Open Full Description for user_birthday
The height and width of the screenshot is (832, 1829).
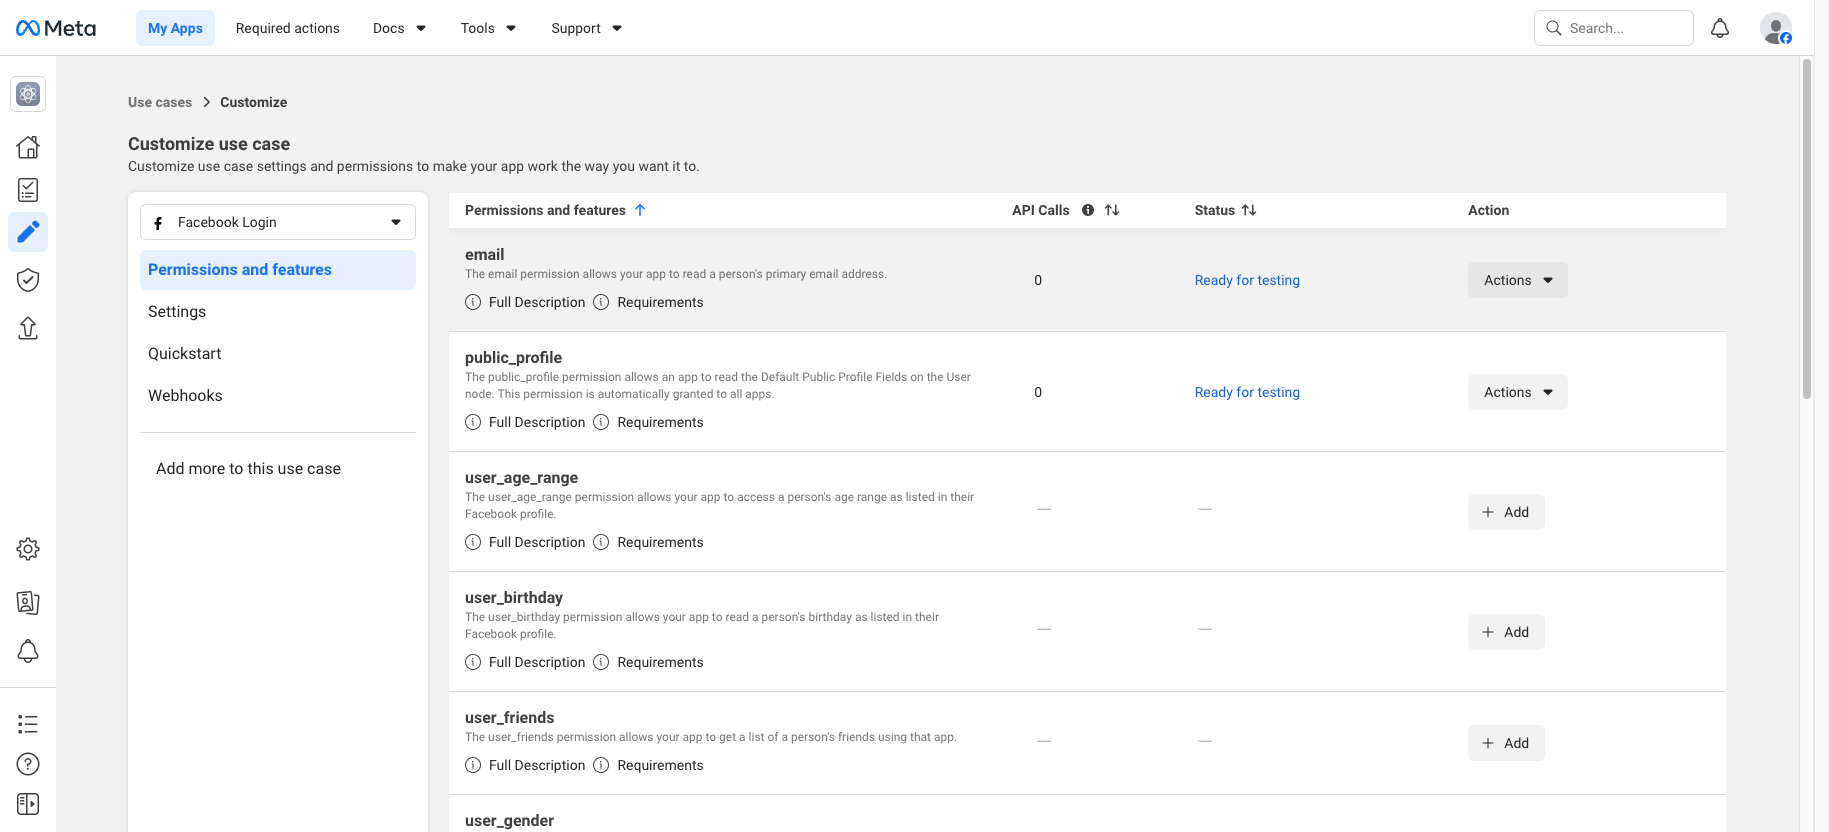point(525,662)
